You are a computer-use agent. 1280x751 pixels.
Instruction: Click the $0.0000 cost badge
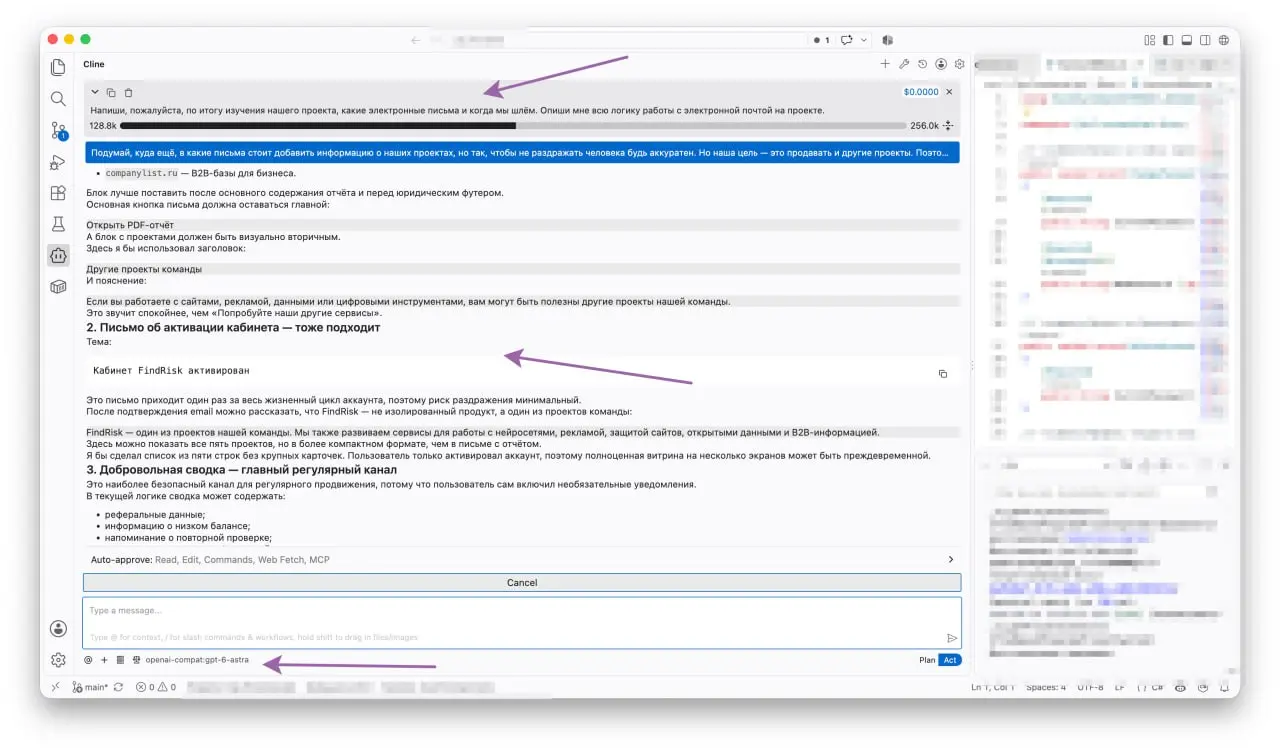tap(921, 91)
